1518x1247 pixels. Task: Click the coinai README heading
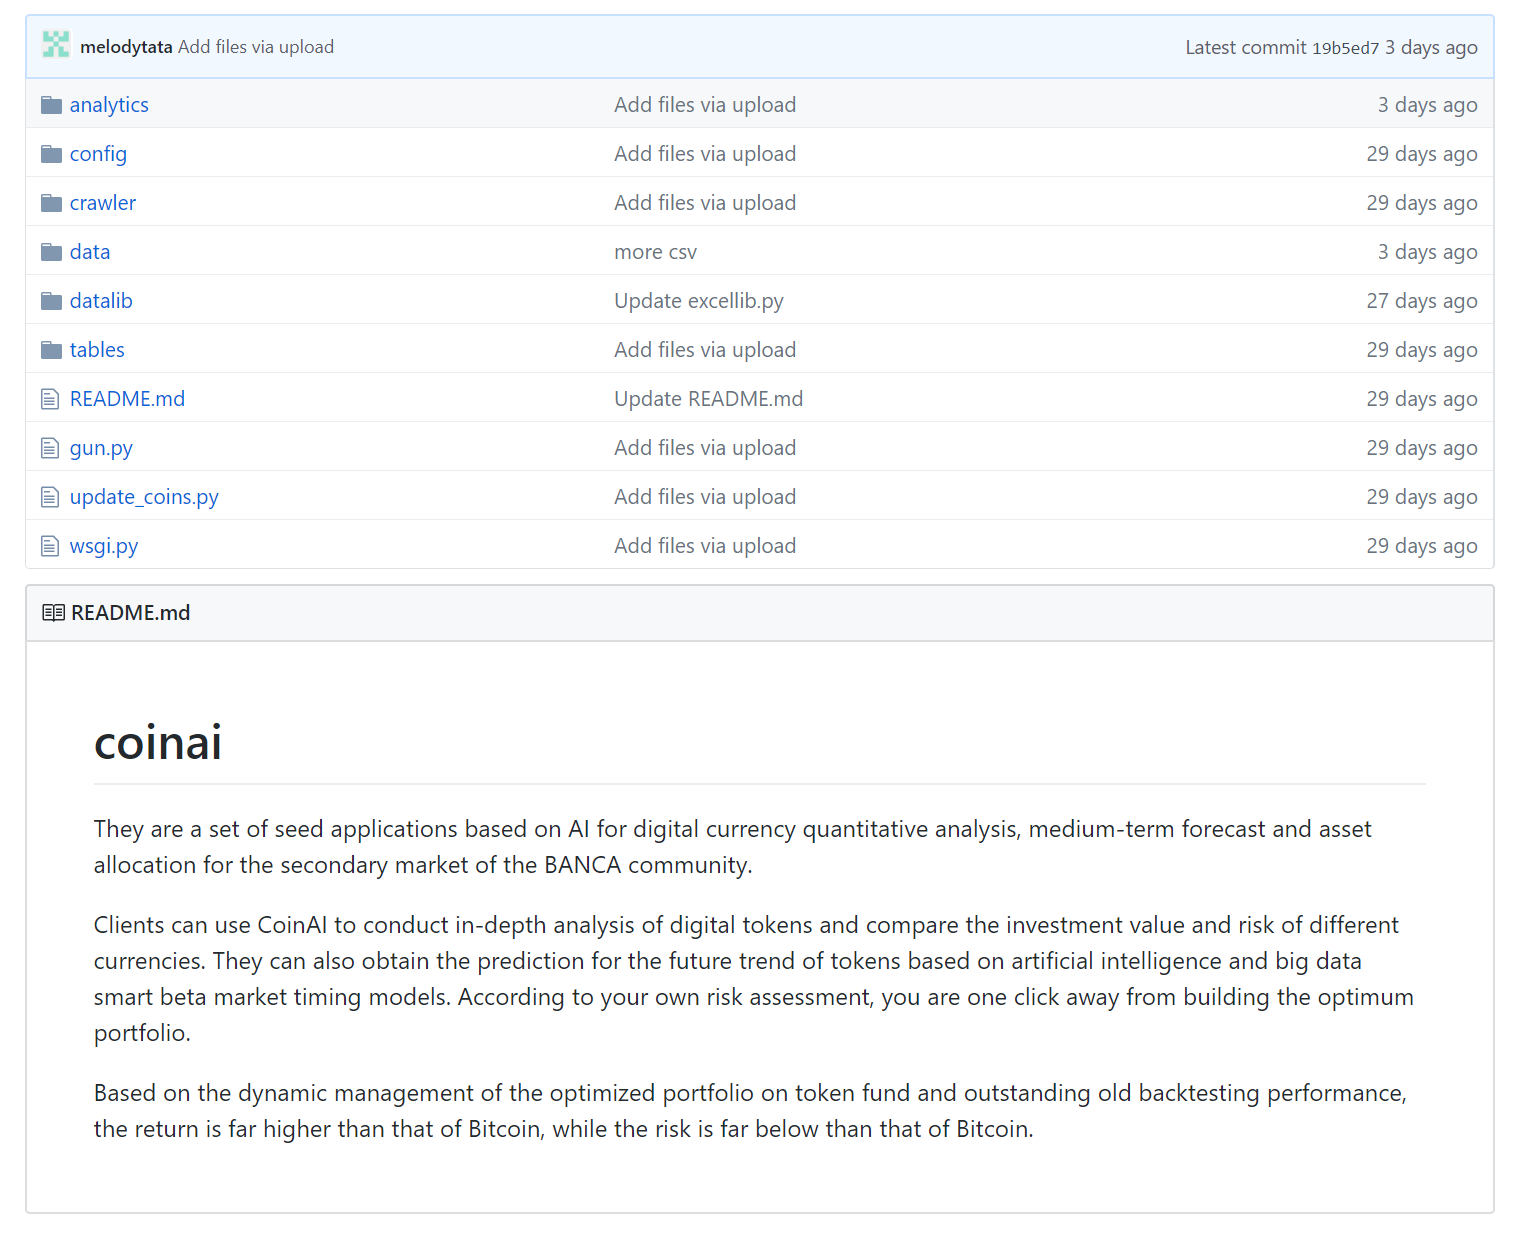(x=158, y=743)
